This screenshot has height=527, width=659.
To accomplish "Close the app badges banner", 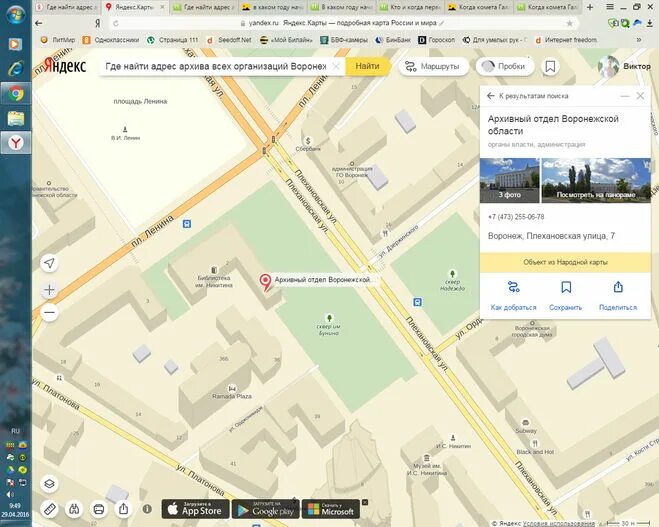I will coord(365,502).
